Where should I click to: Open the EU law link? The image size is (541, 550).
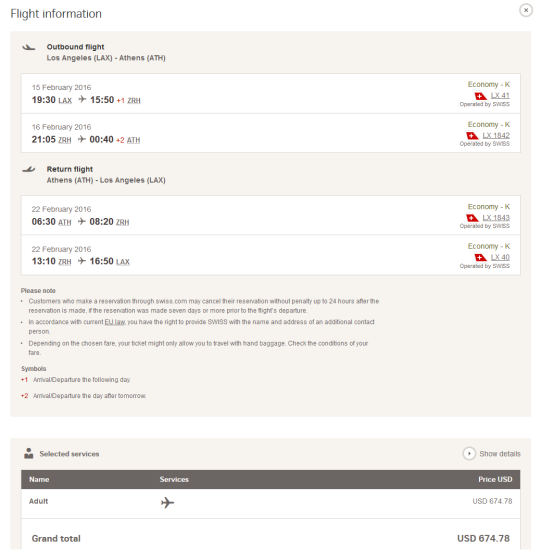pyautogui.click(x=115, y=322)
